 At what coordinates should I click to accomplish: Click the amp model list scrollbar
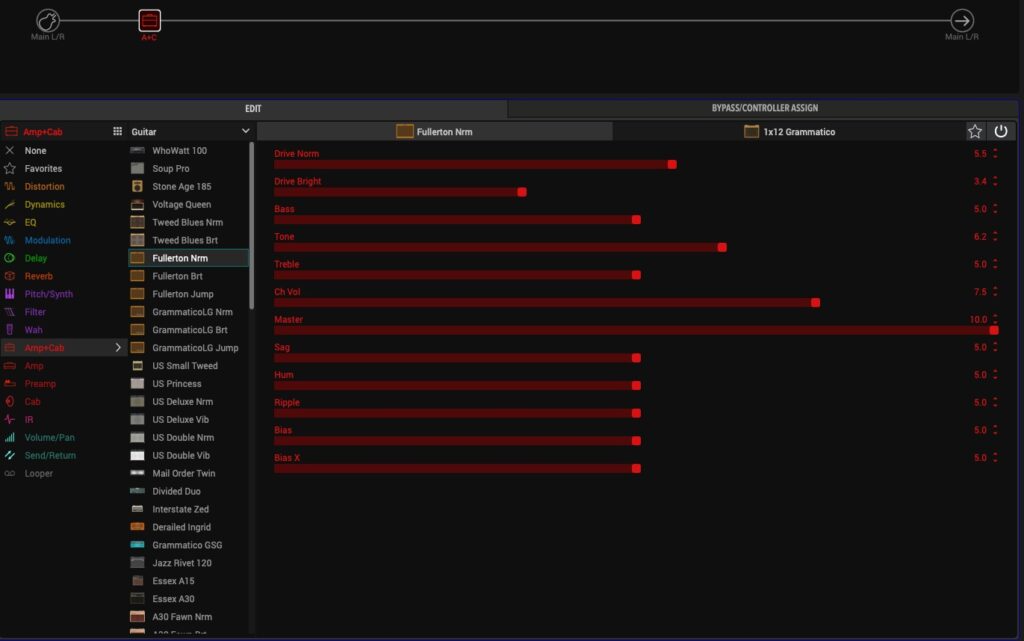click(x=251, y=230)
